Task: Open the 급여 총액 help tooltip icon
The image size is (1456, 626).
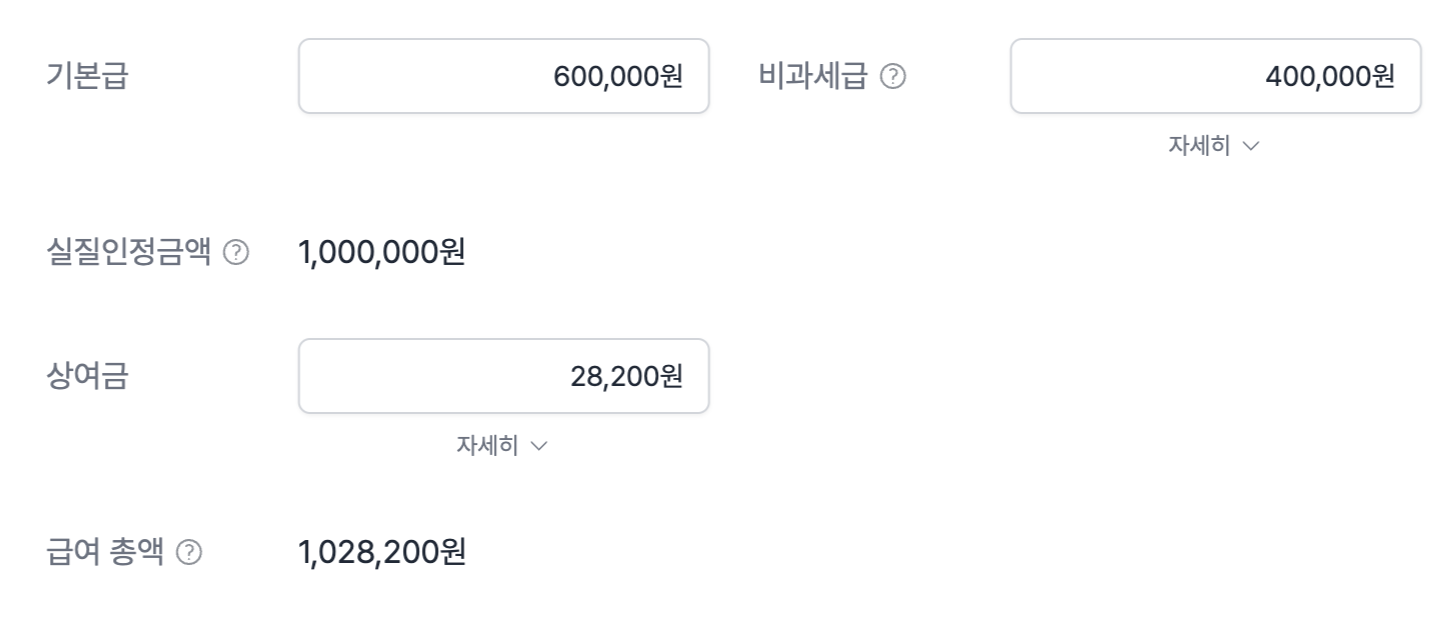Action: (x=188, y=552)
